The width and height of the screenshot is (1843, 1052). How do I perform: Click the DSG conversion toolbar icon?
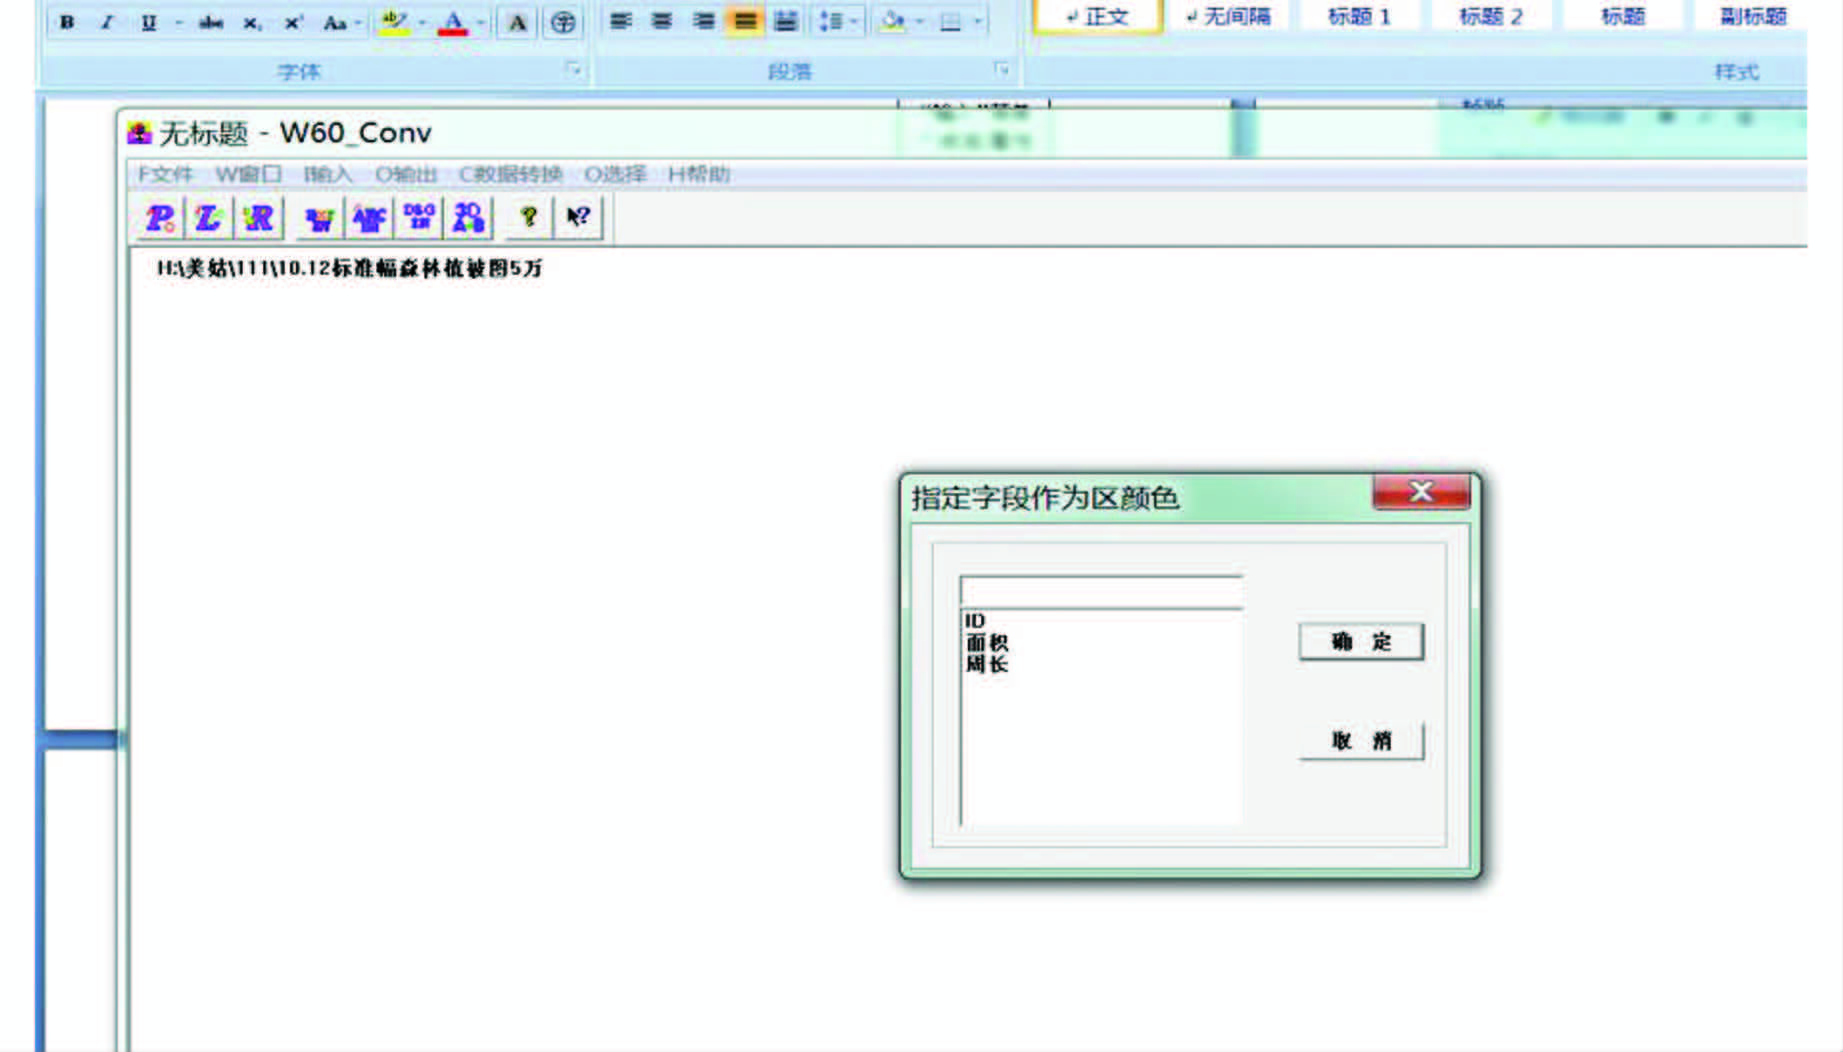click(419, 218)
